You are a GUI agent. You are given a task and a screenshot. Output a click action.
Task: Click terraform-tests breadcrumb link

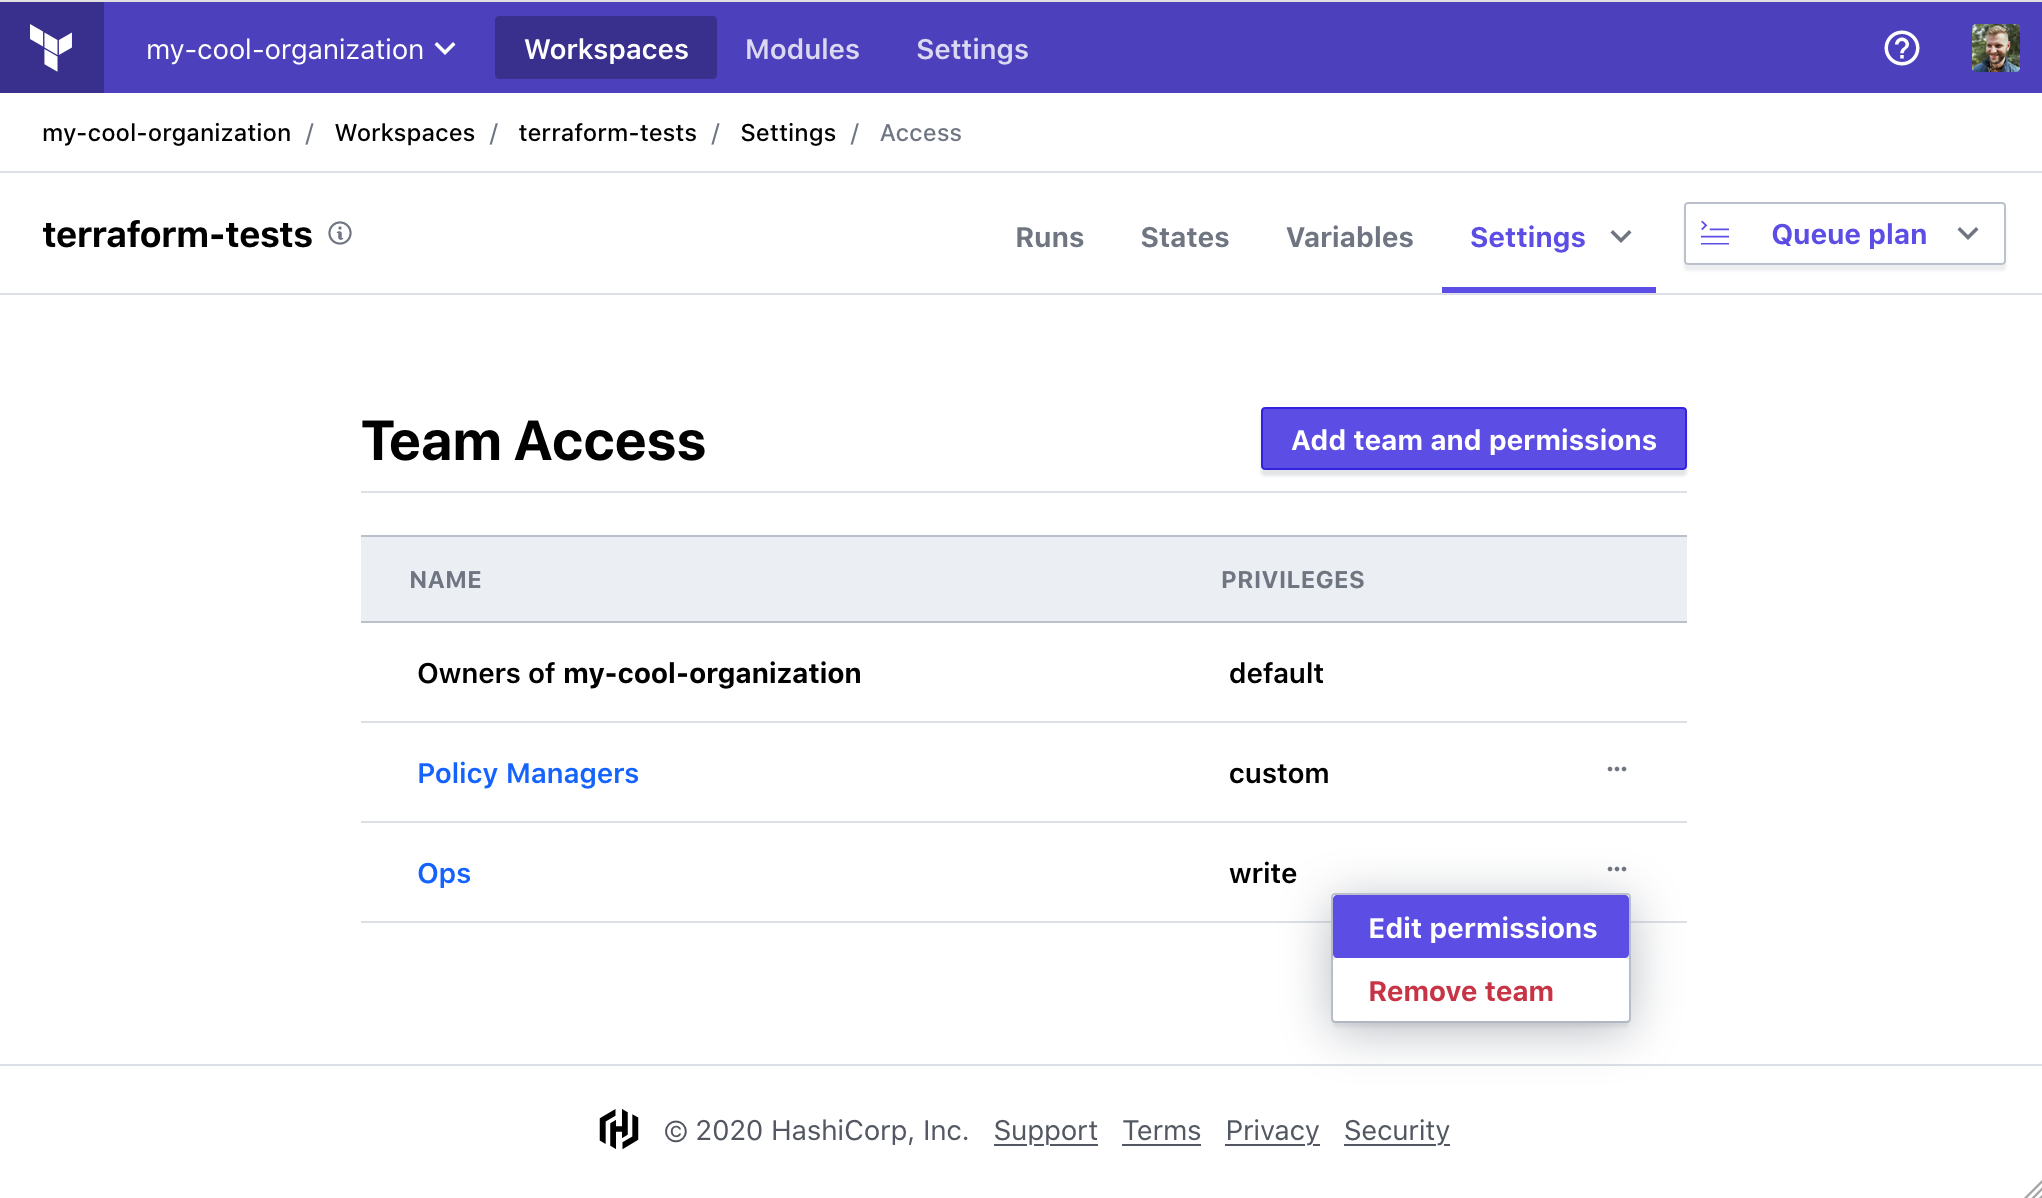607,133
